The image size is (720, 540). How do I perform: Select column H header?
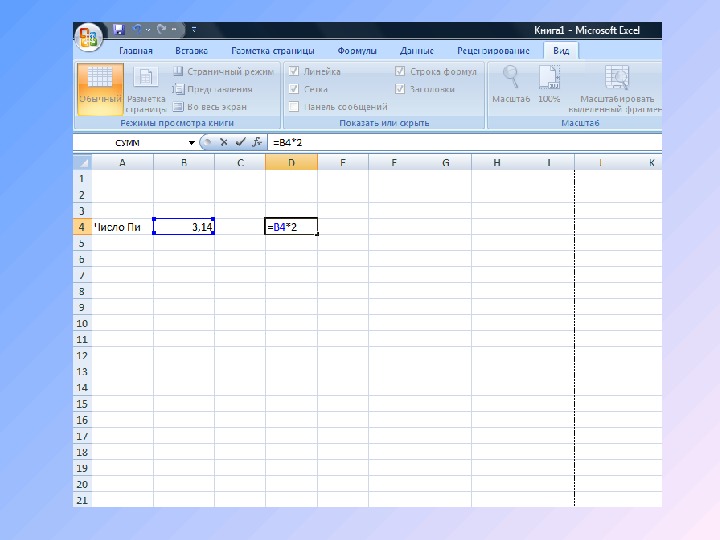pyautogui.click(x=497, y=163)
